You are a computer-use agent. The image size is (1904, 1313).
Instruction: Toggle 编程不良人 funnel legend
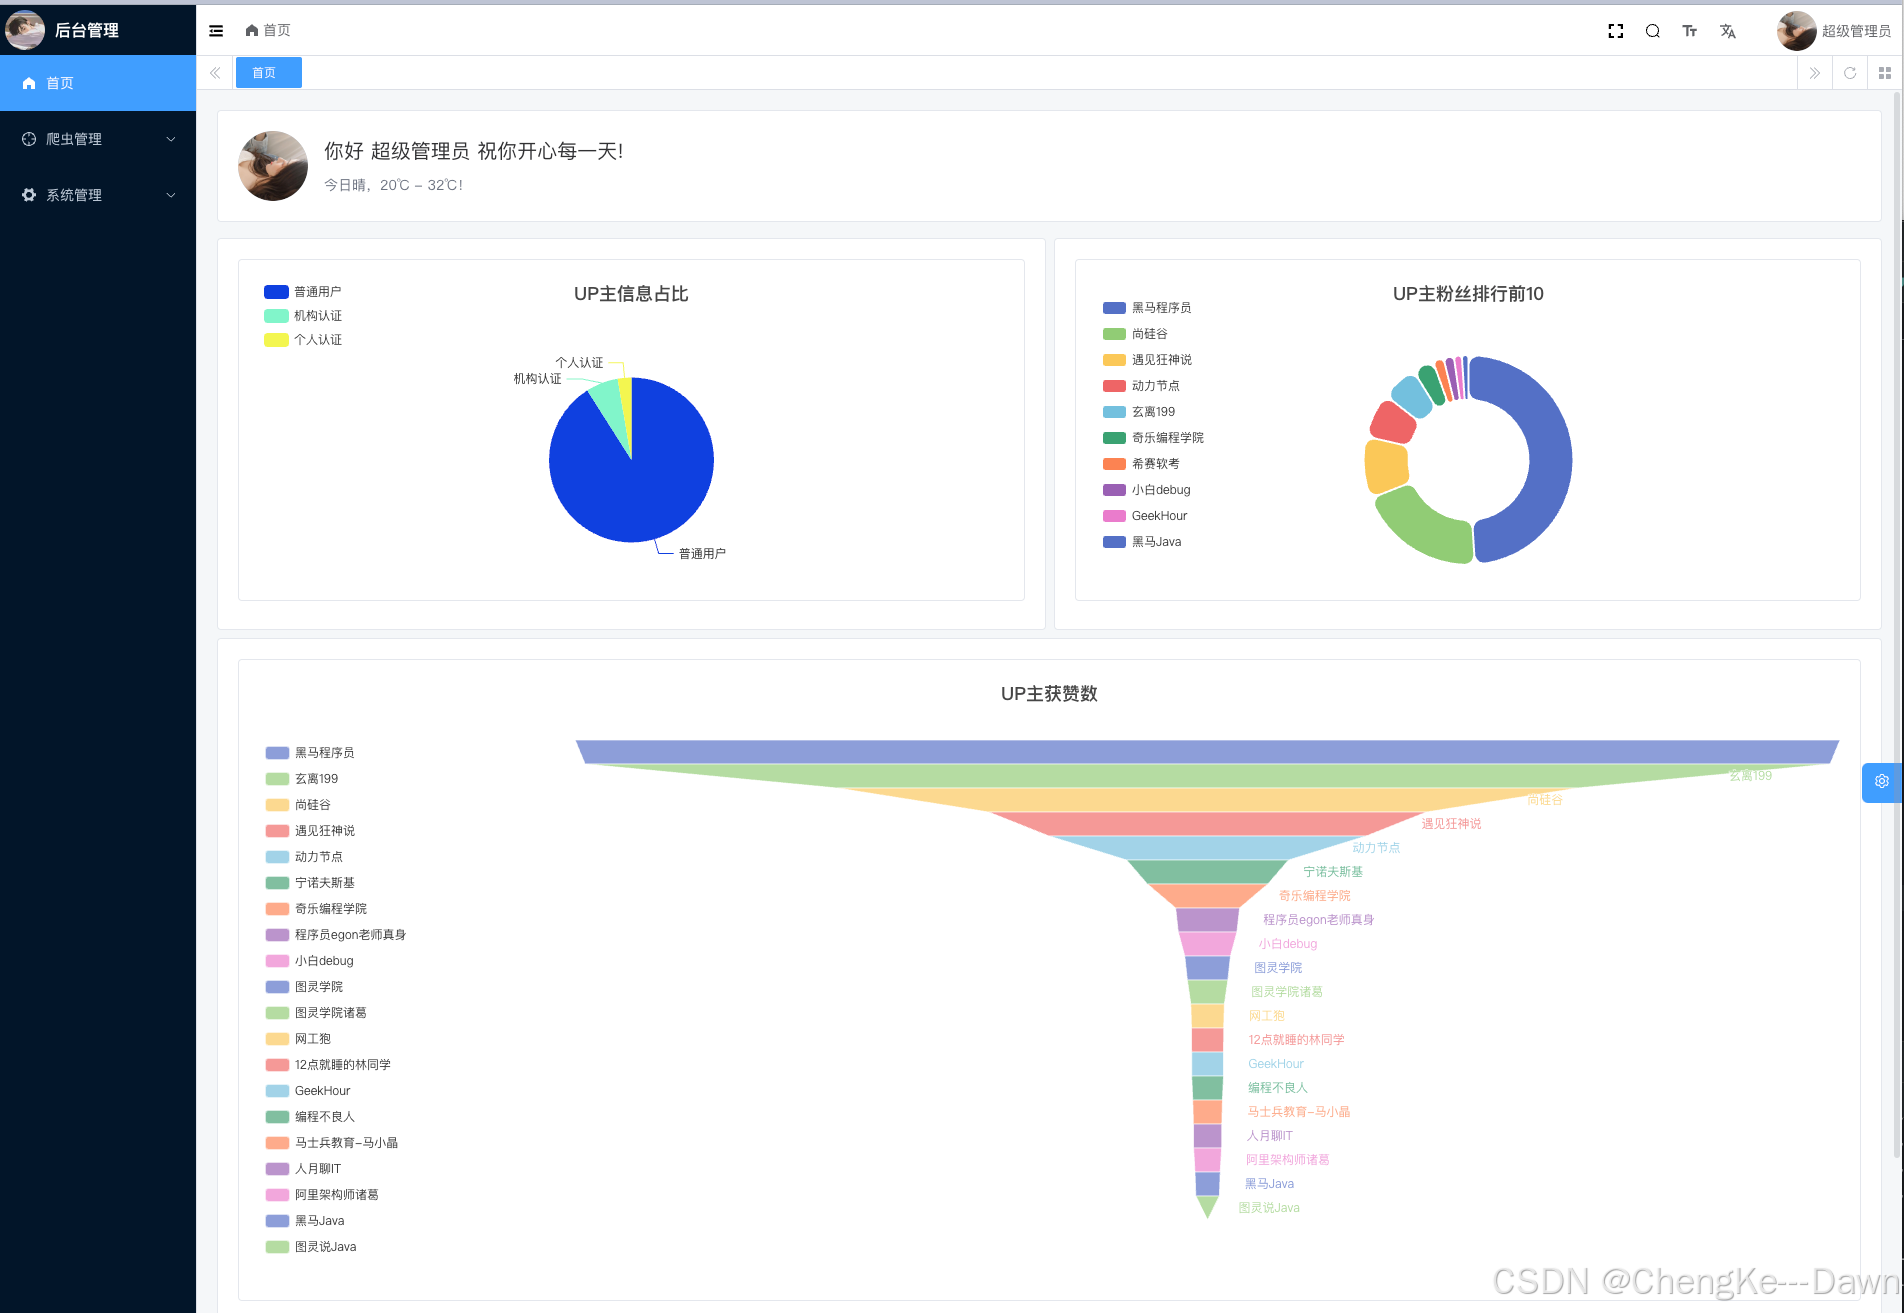(x=310, y=1117)
